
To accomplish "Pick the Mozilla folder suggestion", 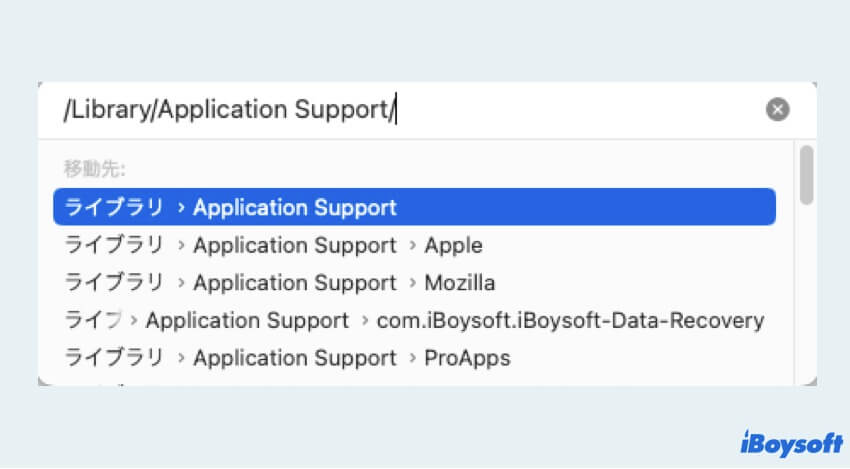I will (x=459, y=283).
